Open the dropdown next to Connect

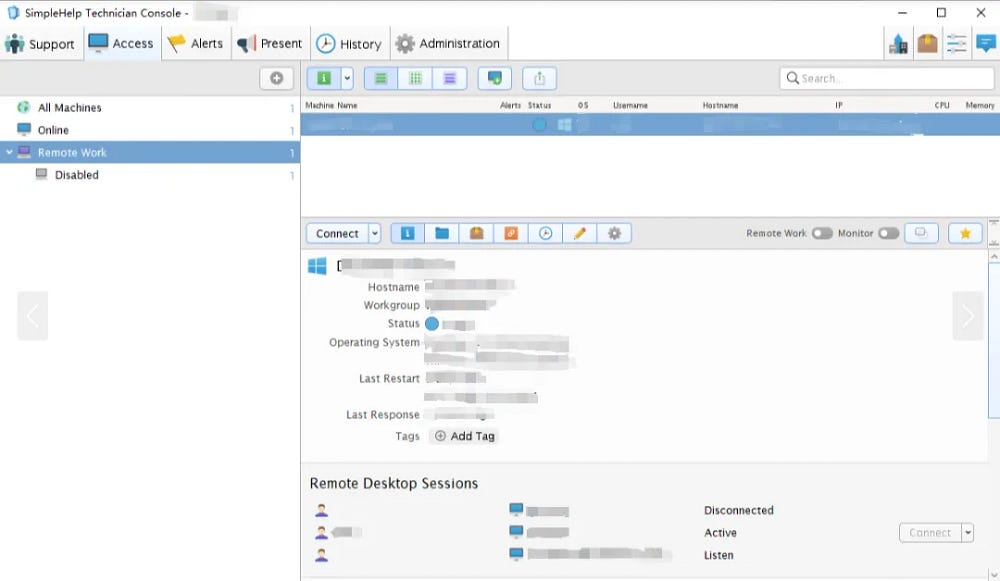point(375,233)
